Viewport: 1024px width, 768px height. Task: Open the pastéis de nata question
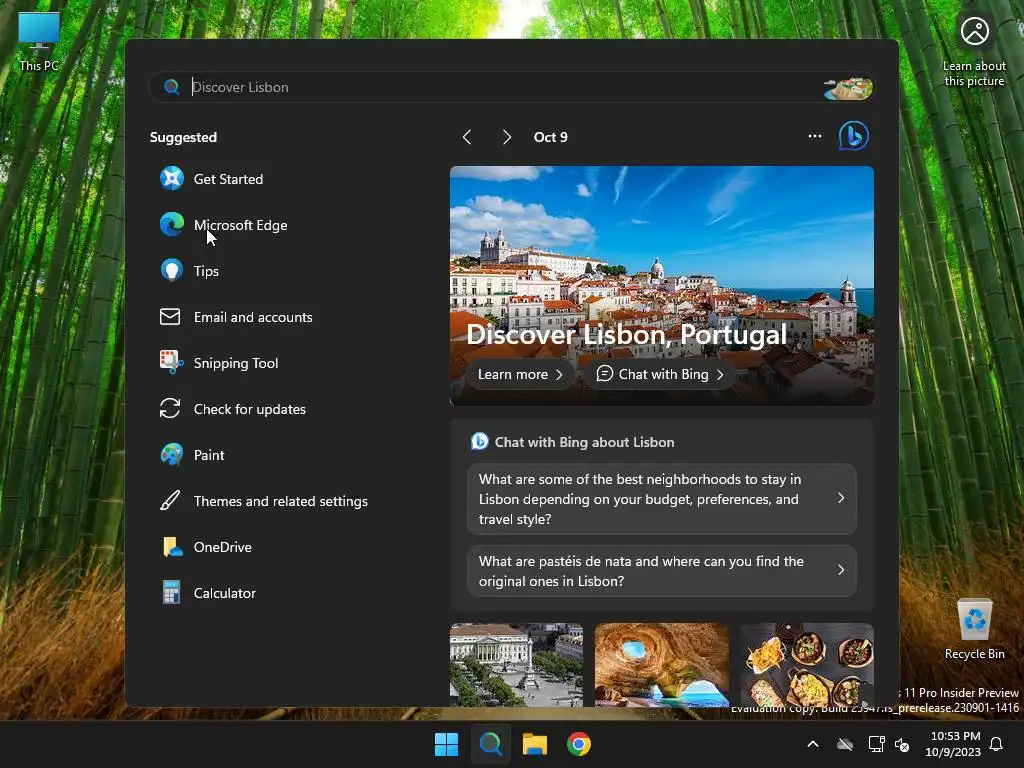662,571
